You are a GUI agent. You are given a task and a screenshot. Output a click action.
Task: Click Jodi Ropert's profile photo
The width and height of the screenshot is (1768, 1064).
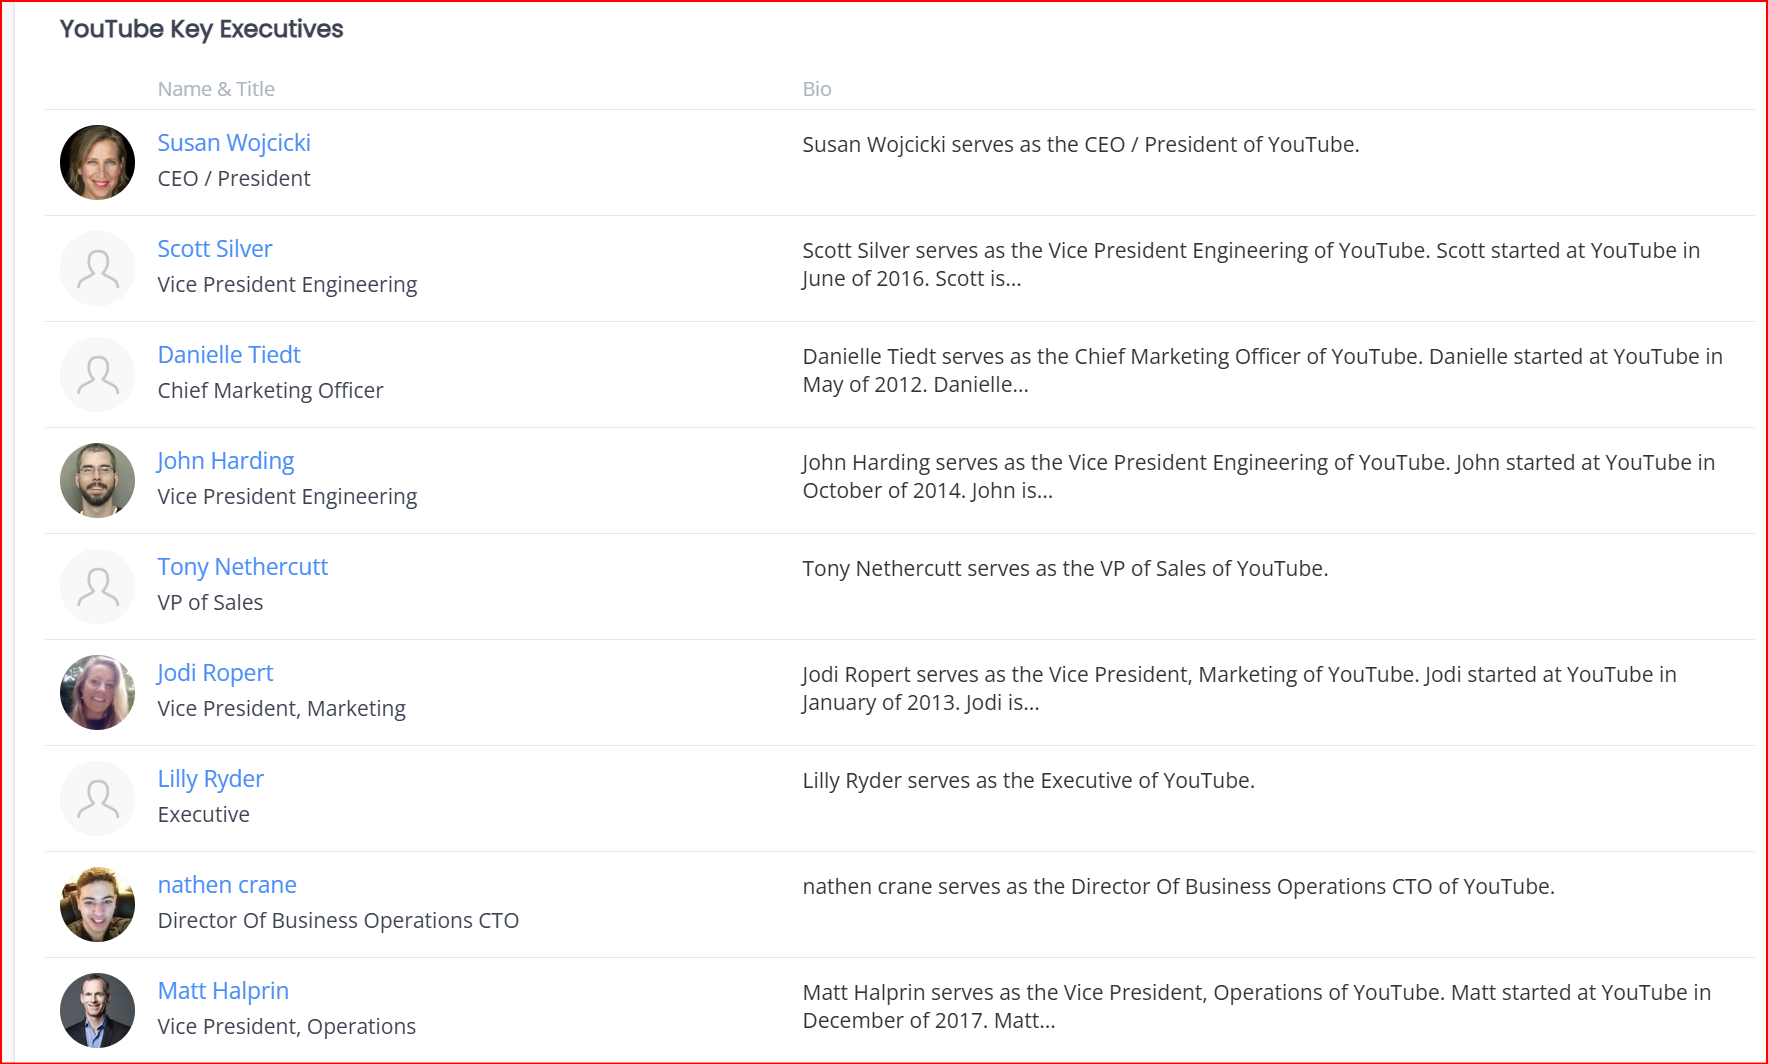coord(97,692)
